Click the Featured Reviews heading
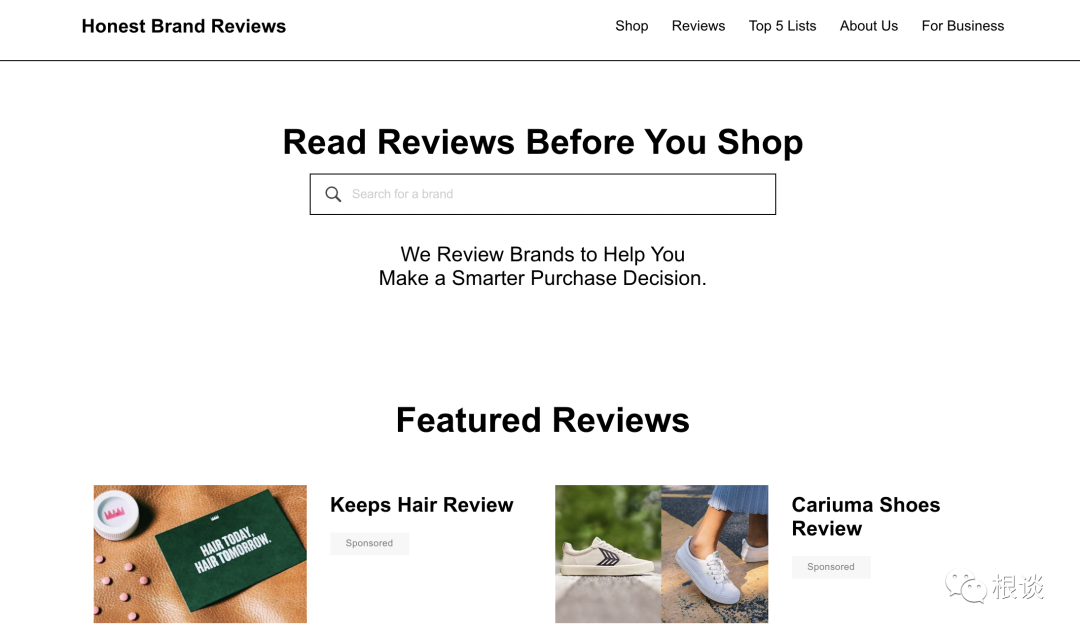 [543, 420]
